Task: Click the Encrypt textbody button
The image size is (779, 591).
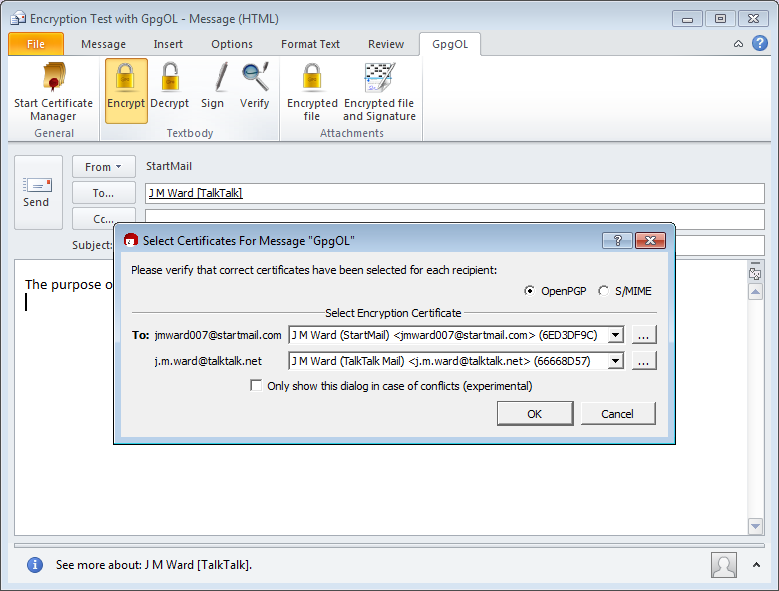Action: click(126, 91)
